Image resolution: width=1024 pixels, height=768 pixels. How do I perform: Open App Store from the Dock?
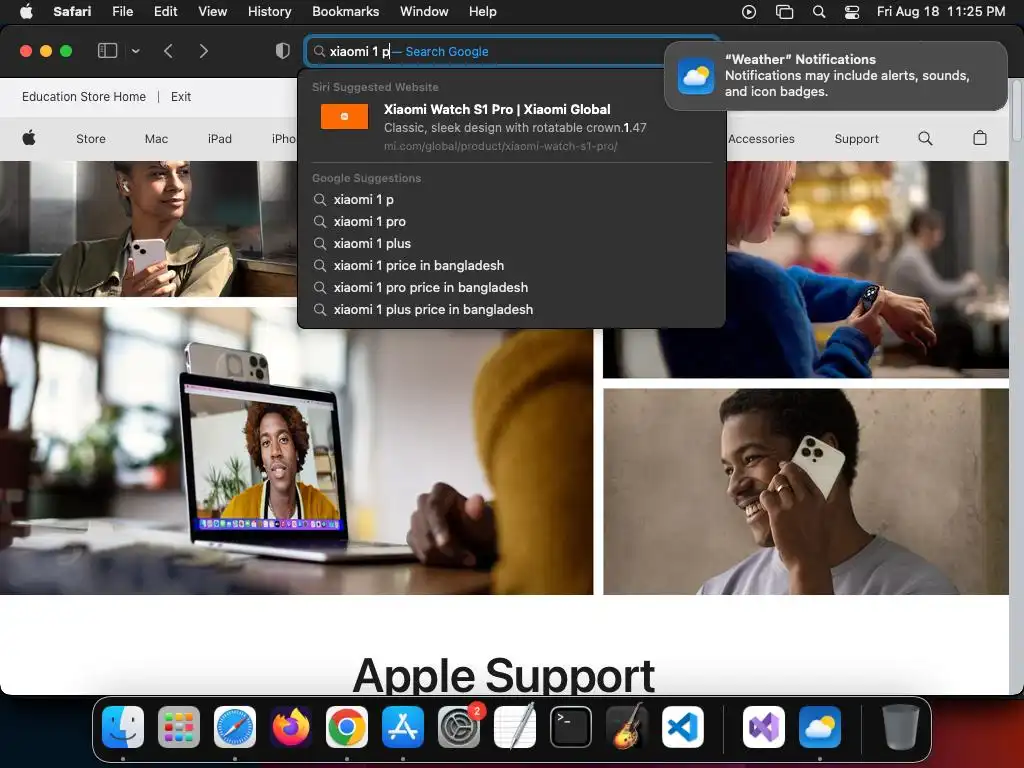tap(403, 727)
